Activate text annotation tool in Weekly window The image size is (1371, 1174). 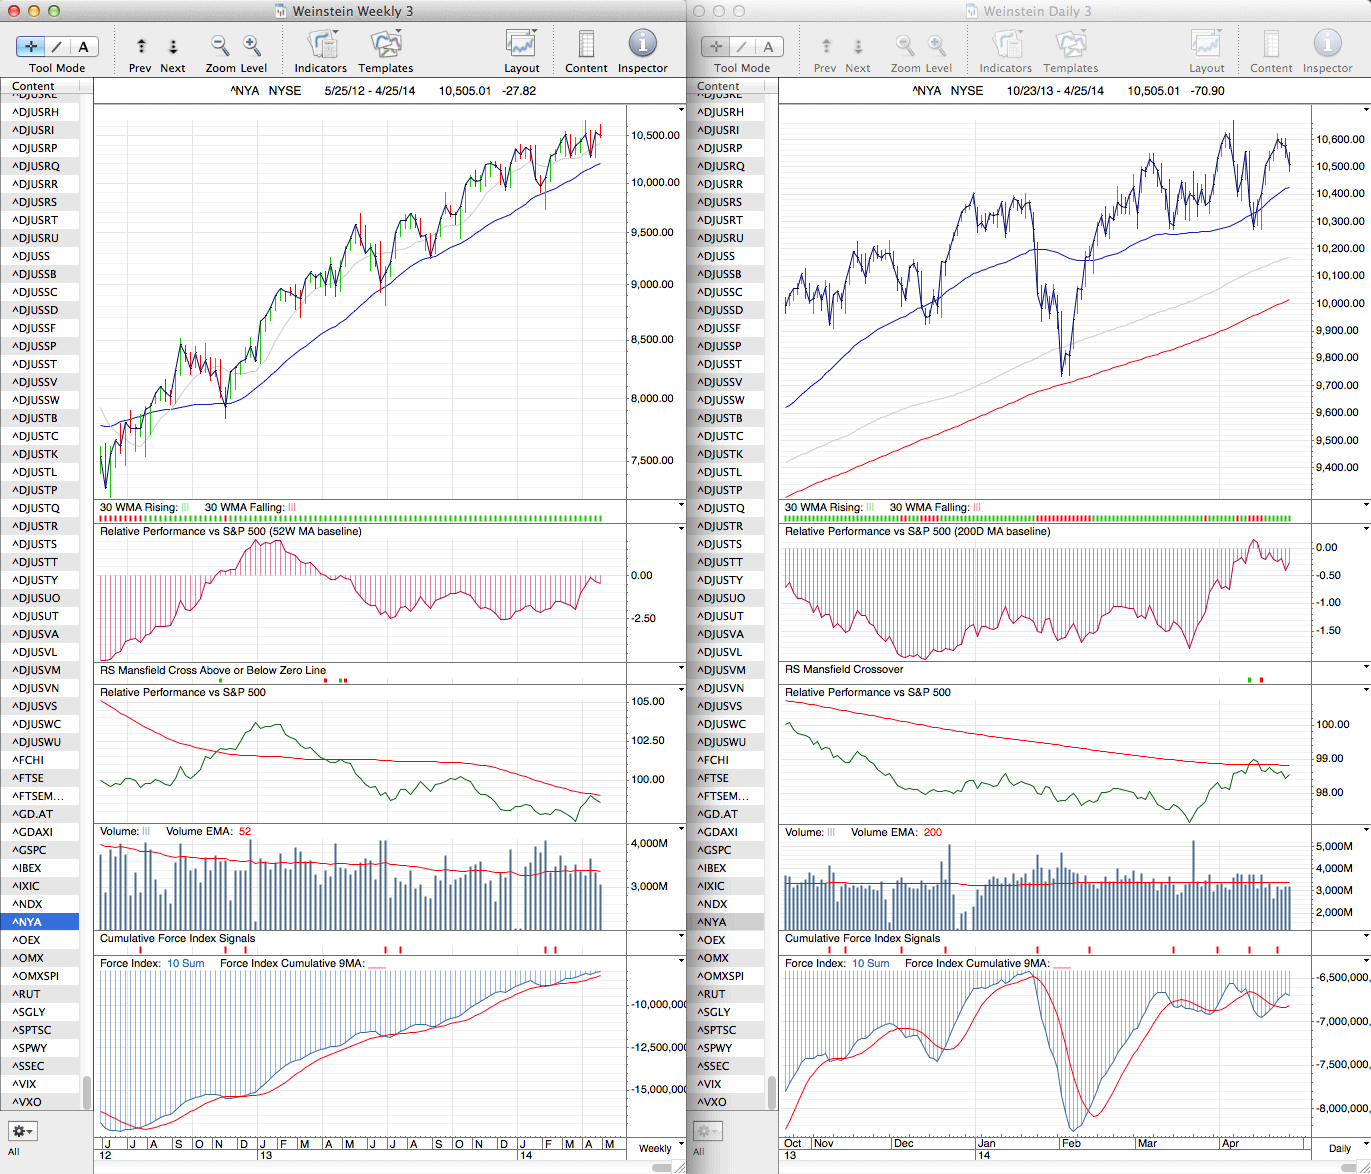pyautogui.click(x=83, y=46)
